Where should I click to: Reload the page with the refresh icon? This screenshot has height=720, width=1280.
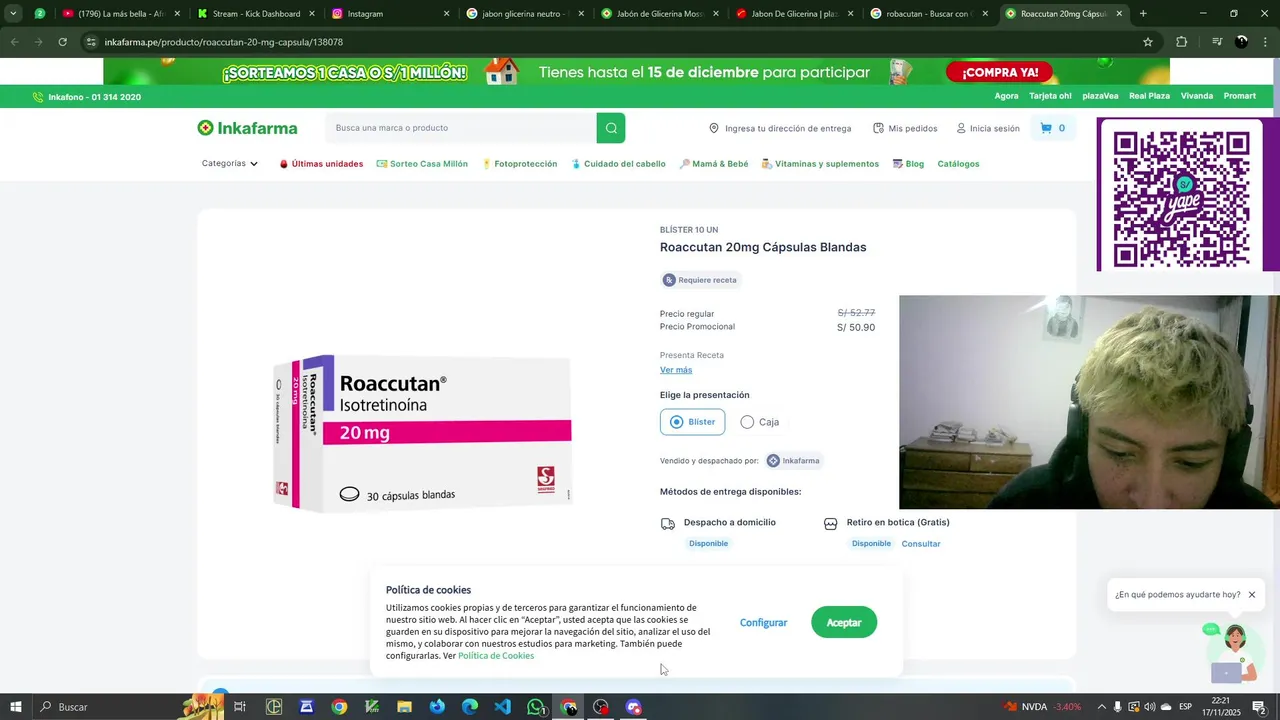click(62, 42)
